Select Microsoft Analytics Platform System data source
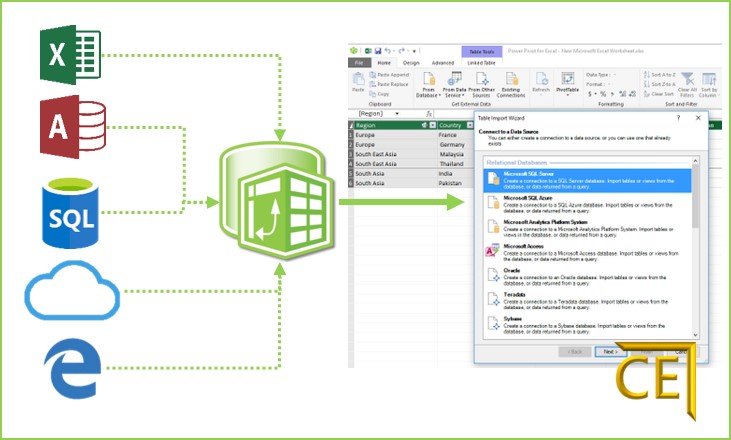This screenshot has height=440, width=731. pos(587,229)
